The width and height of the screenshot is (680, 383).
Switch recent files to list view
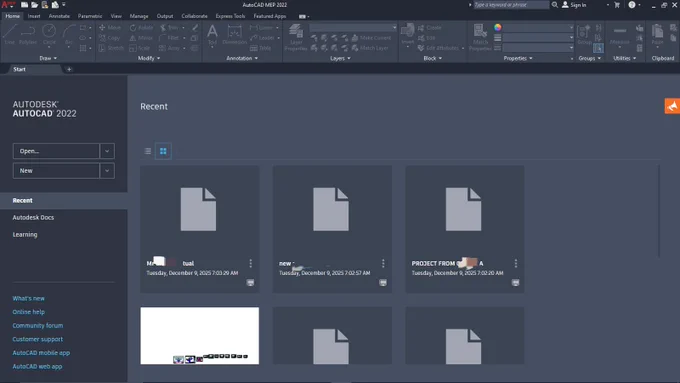pos(148,151)
